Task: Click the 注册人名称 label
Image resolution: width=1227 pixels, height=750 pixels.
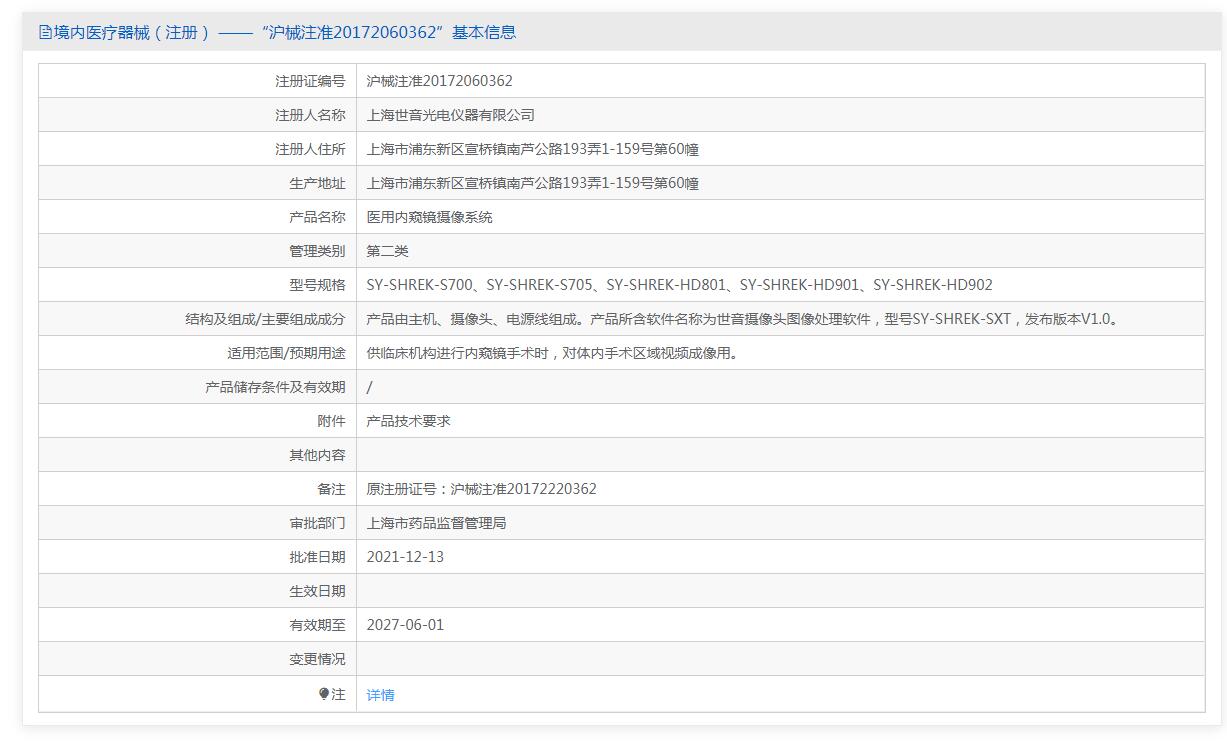Action: [310, 115]
